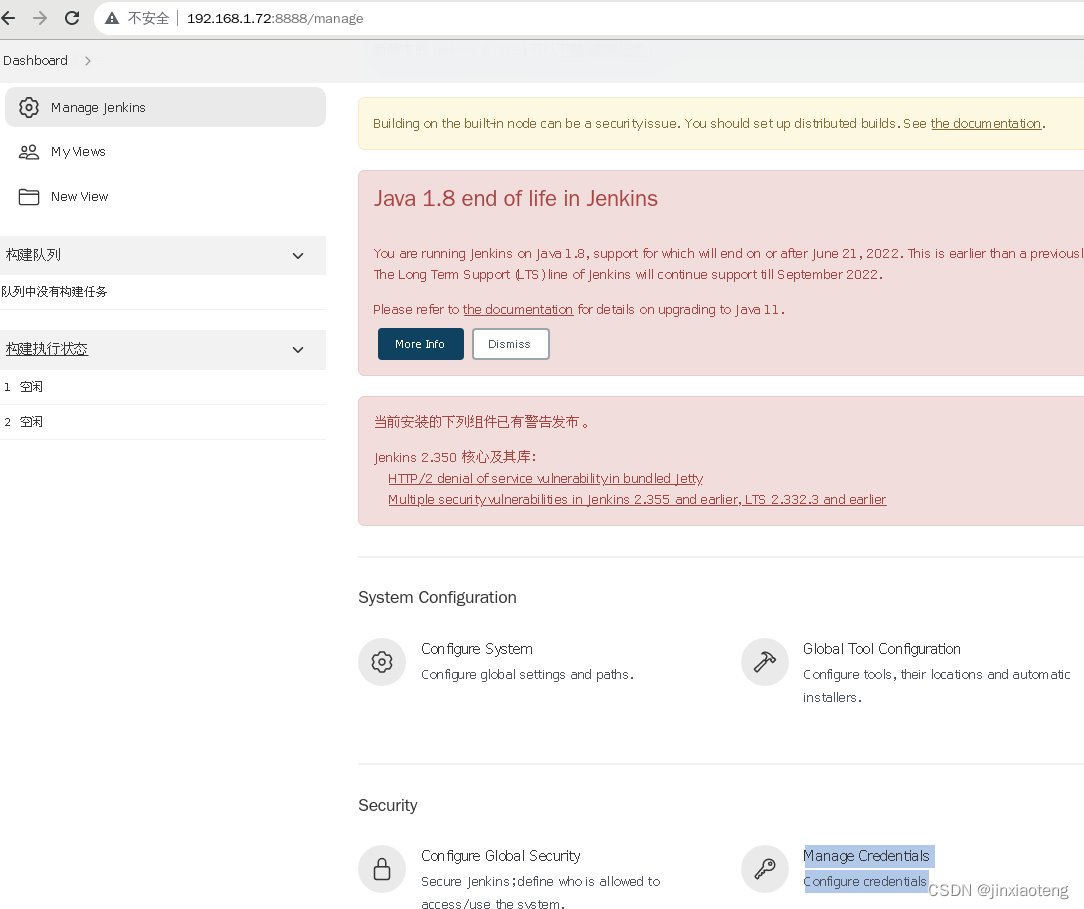Open Multiple security vulnerabilities in Jenkins link
The image size is (1084, 909).
click(x=637, y=499)
